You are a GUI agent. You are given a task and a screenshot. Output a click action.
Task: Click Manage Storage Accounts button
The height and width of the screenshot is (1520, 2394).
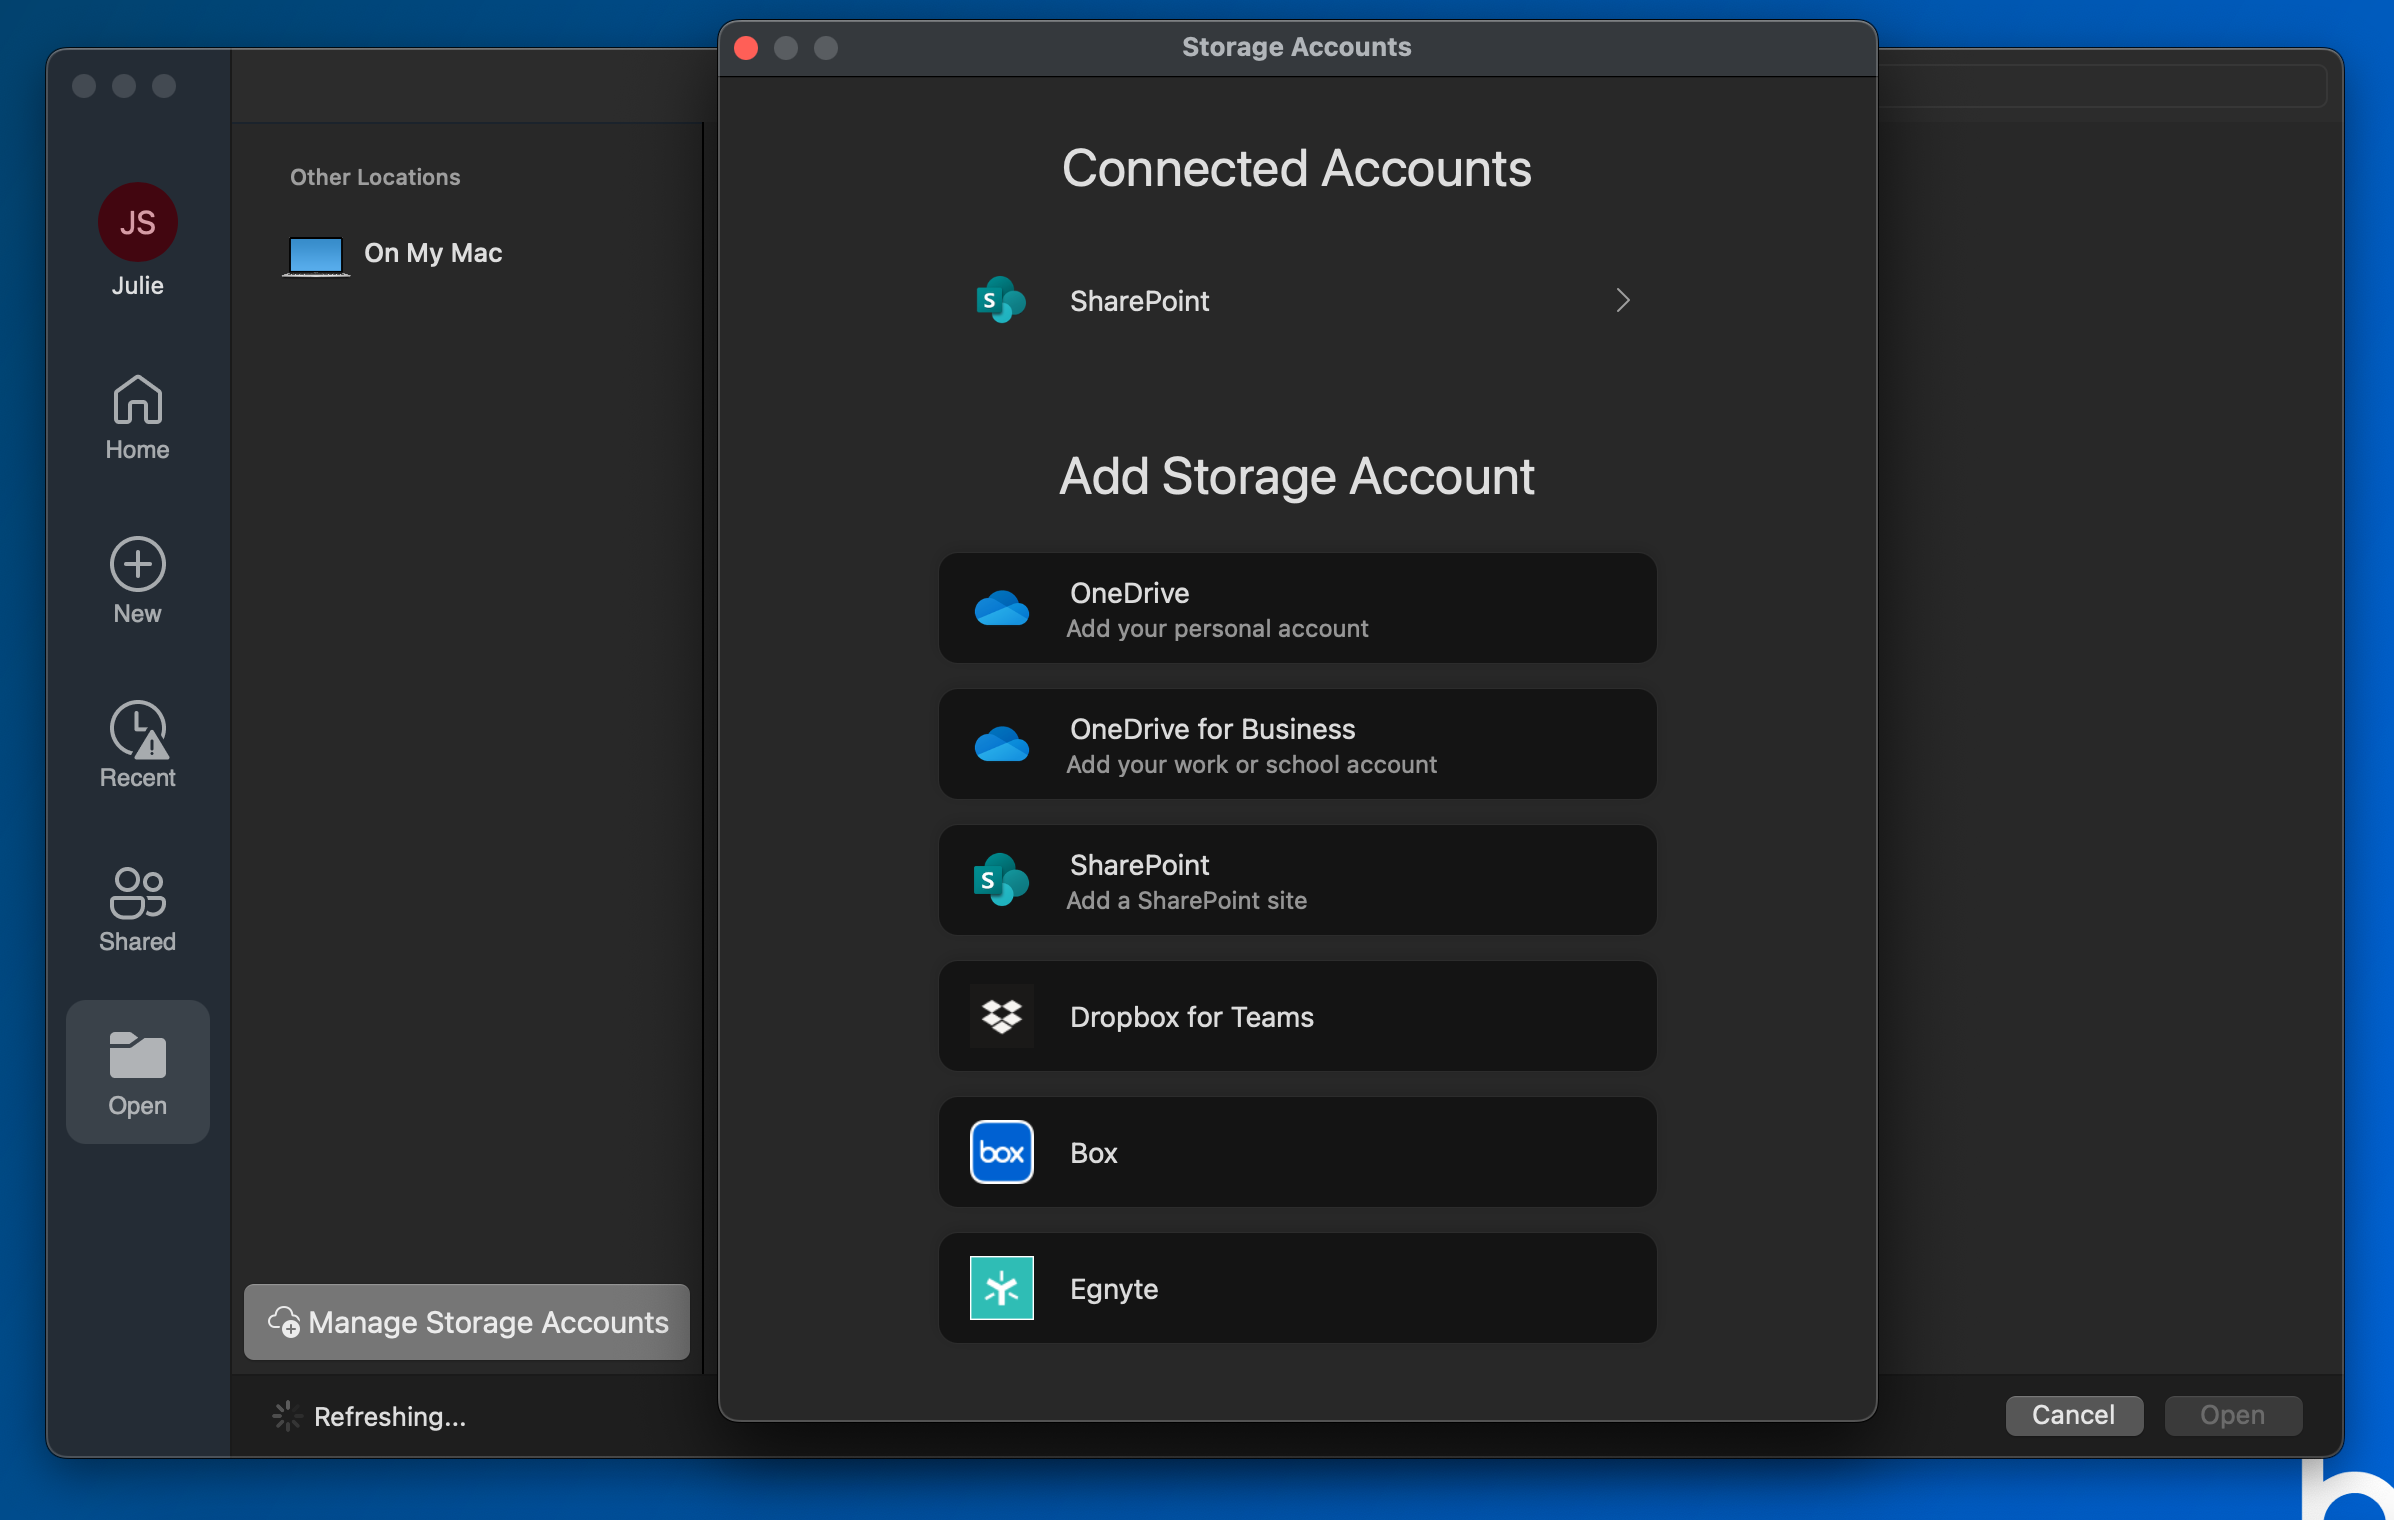467,1322
